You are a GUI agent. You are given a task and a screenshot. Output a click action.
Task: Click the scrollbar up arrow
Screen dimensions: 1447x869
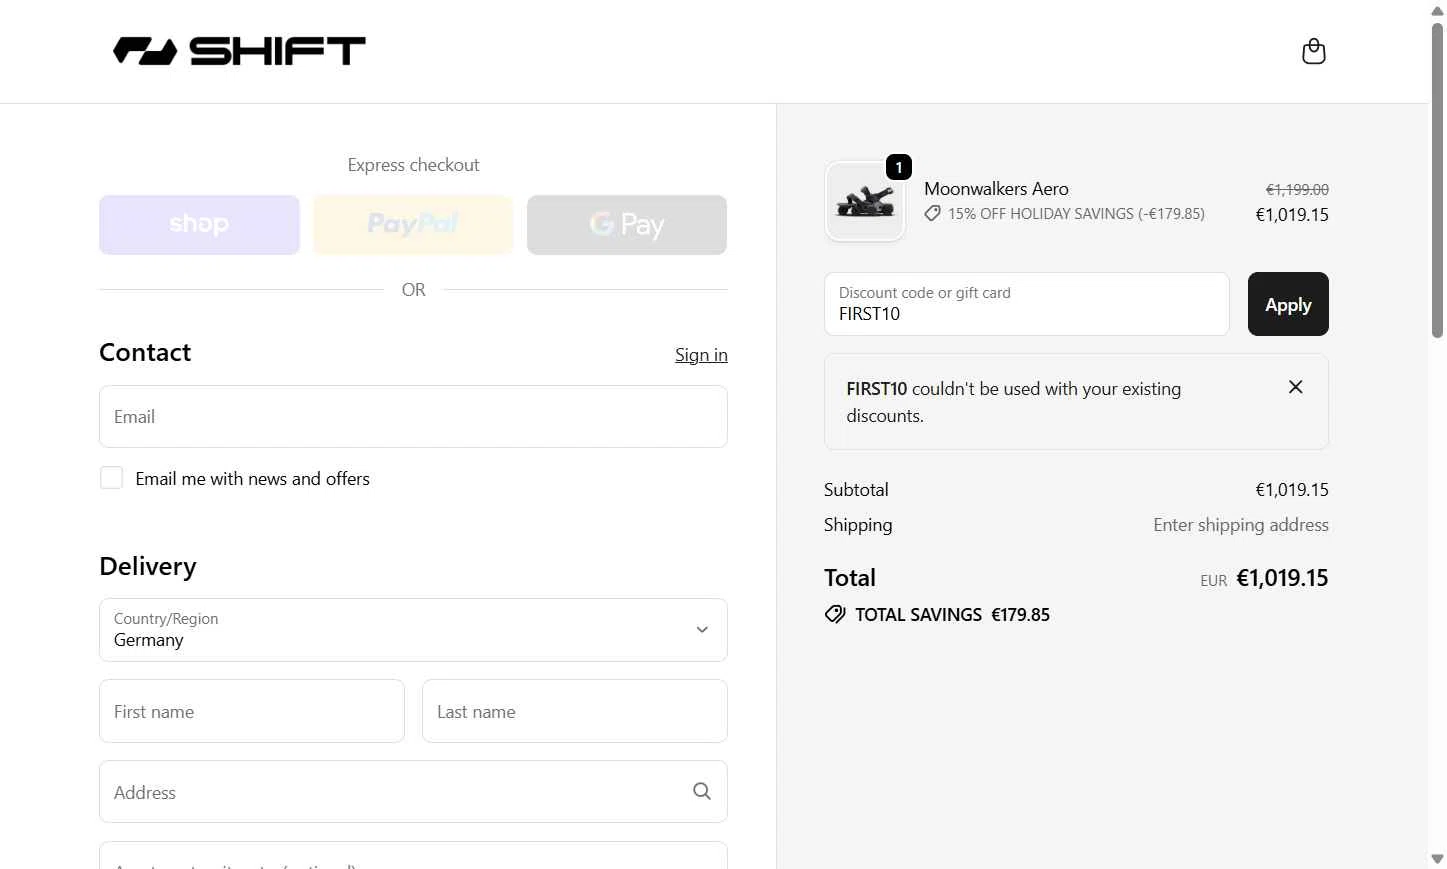pos(1437,10)
